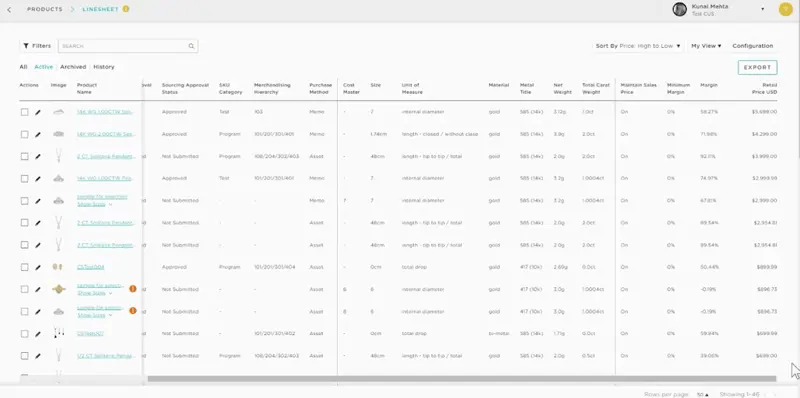Click the edit pencil on the $3,999.00 row
The width and height of the screenshot is (800, 398).
click(x=38, y=157)
